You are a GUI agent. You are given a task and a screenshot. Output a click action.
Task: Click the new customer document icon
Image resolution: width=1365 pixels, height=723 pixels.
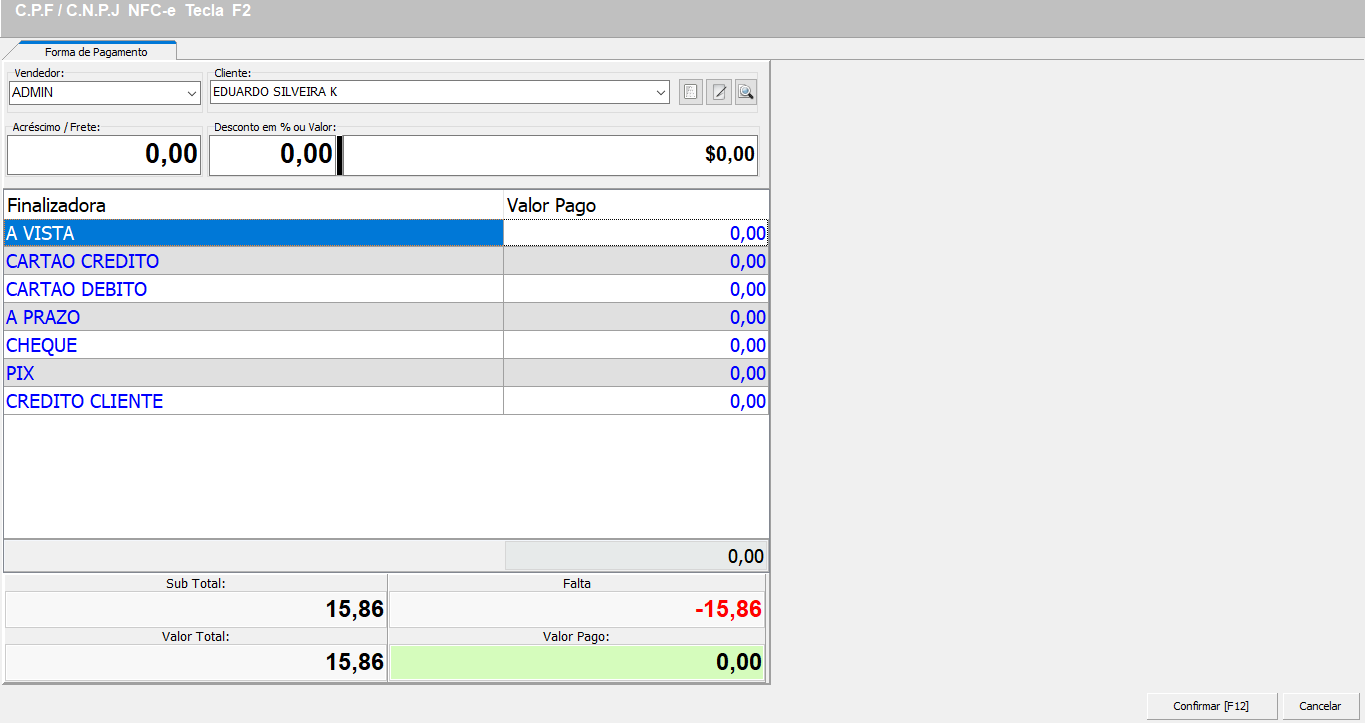pyautogui.click(x=690, y=93)
